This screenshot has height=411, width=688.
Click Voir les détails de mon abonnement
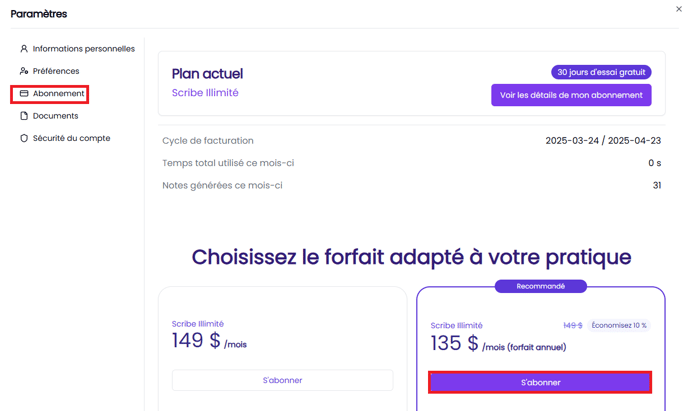click(x=571, y=95)
